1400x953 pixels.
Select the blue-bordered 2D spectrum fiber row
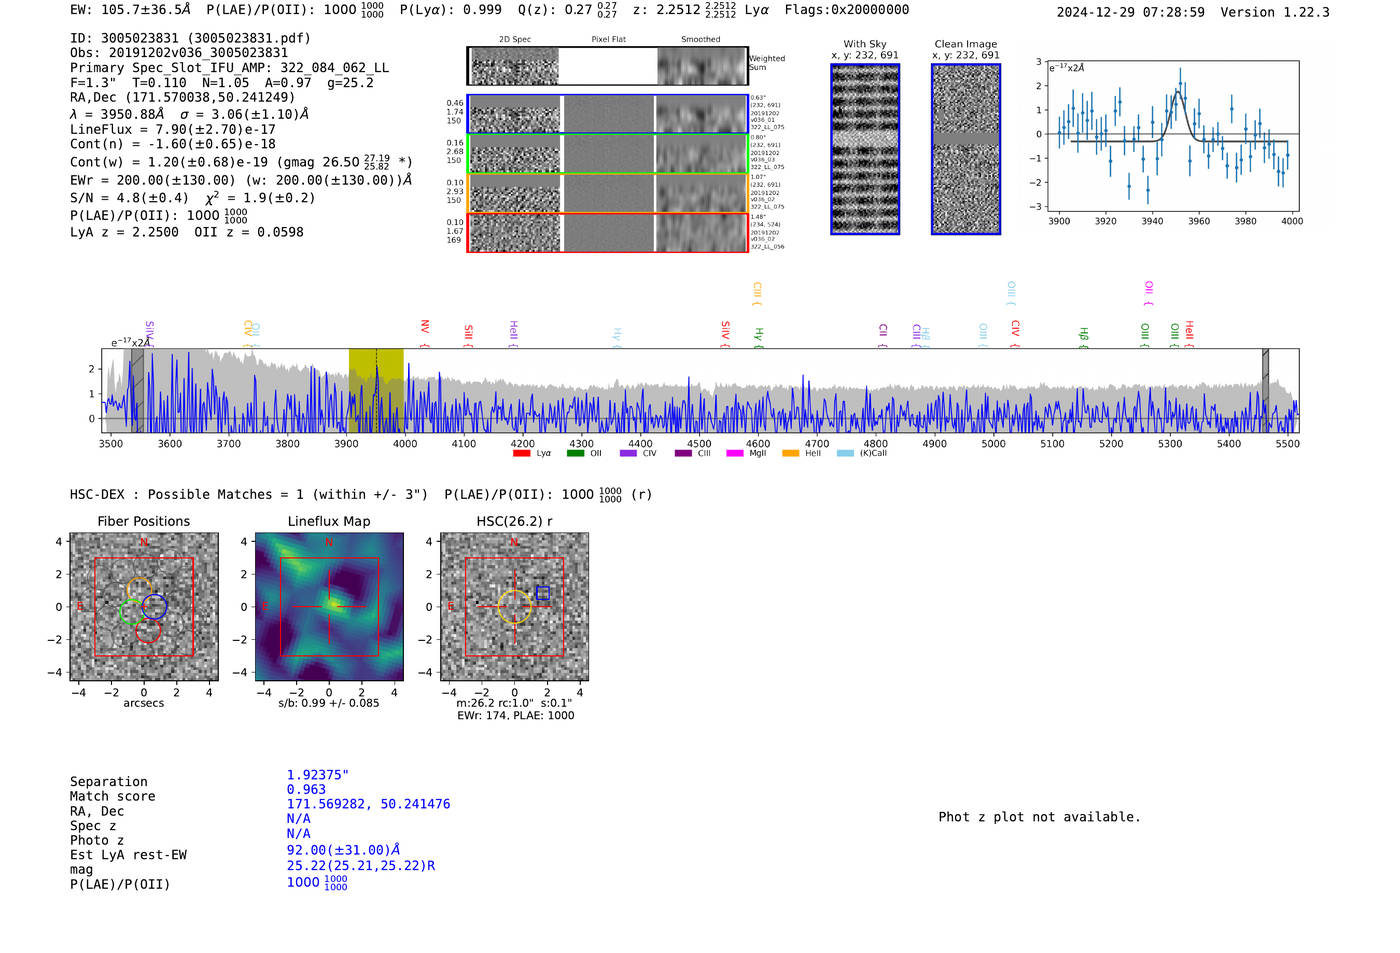[608, 114]
